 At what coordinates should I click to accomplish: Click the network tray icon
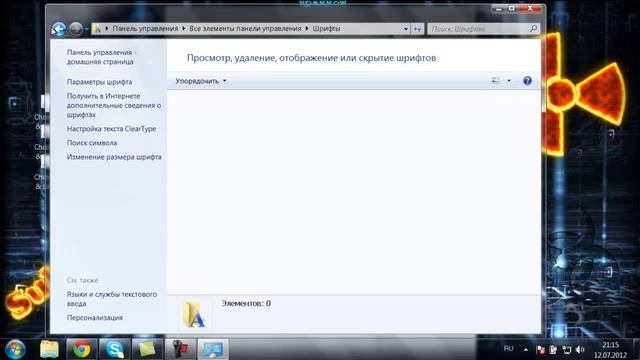coord(567,350)
